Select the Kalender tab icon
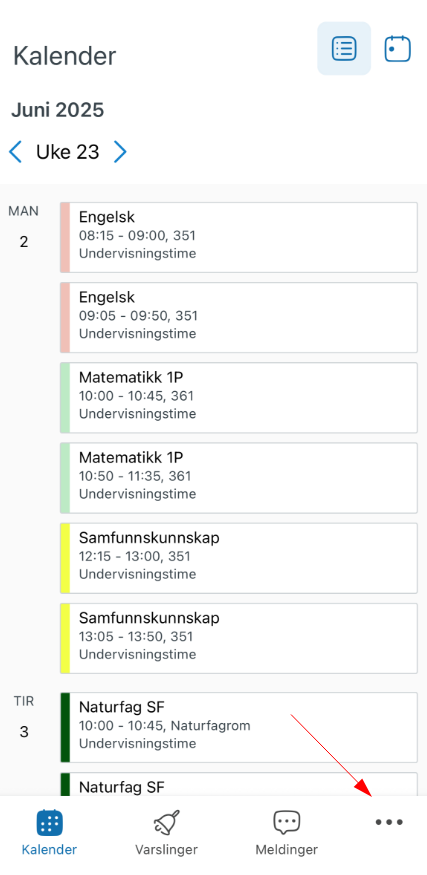The height and width of the screenshot is (875, 427). [50, 823]
